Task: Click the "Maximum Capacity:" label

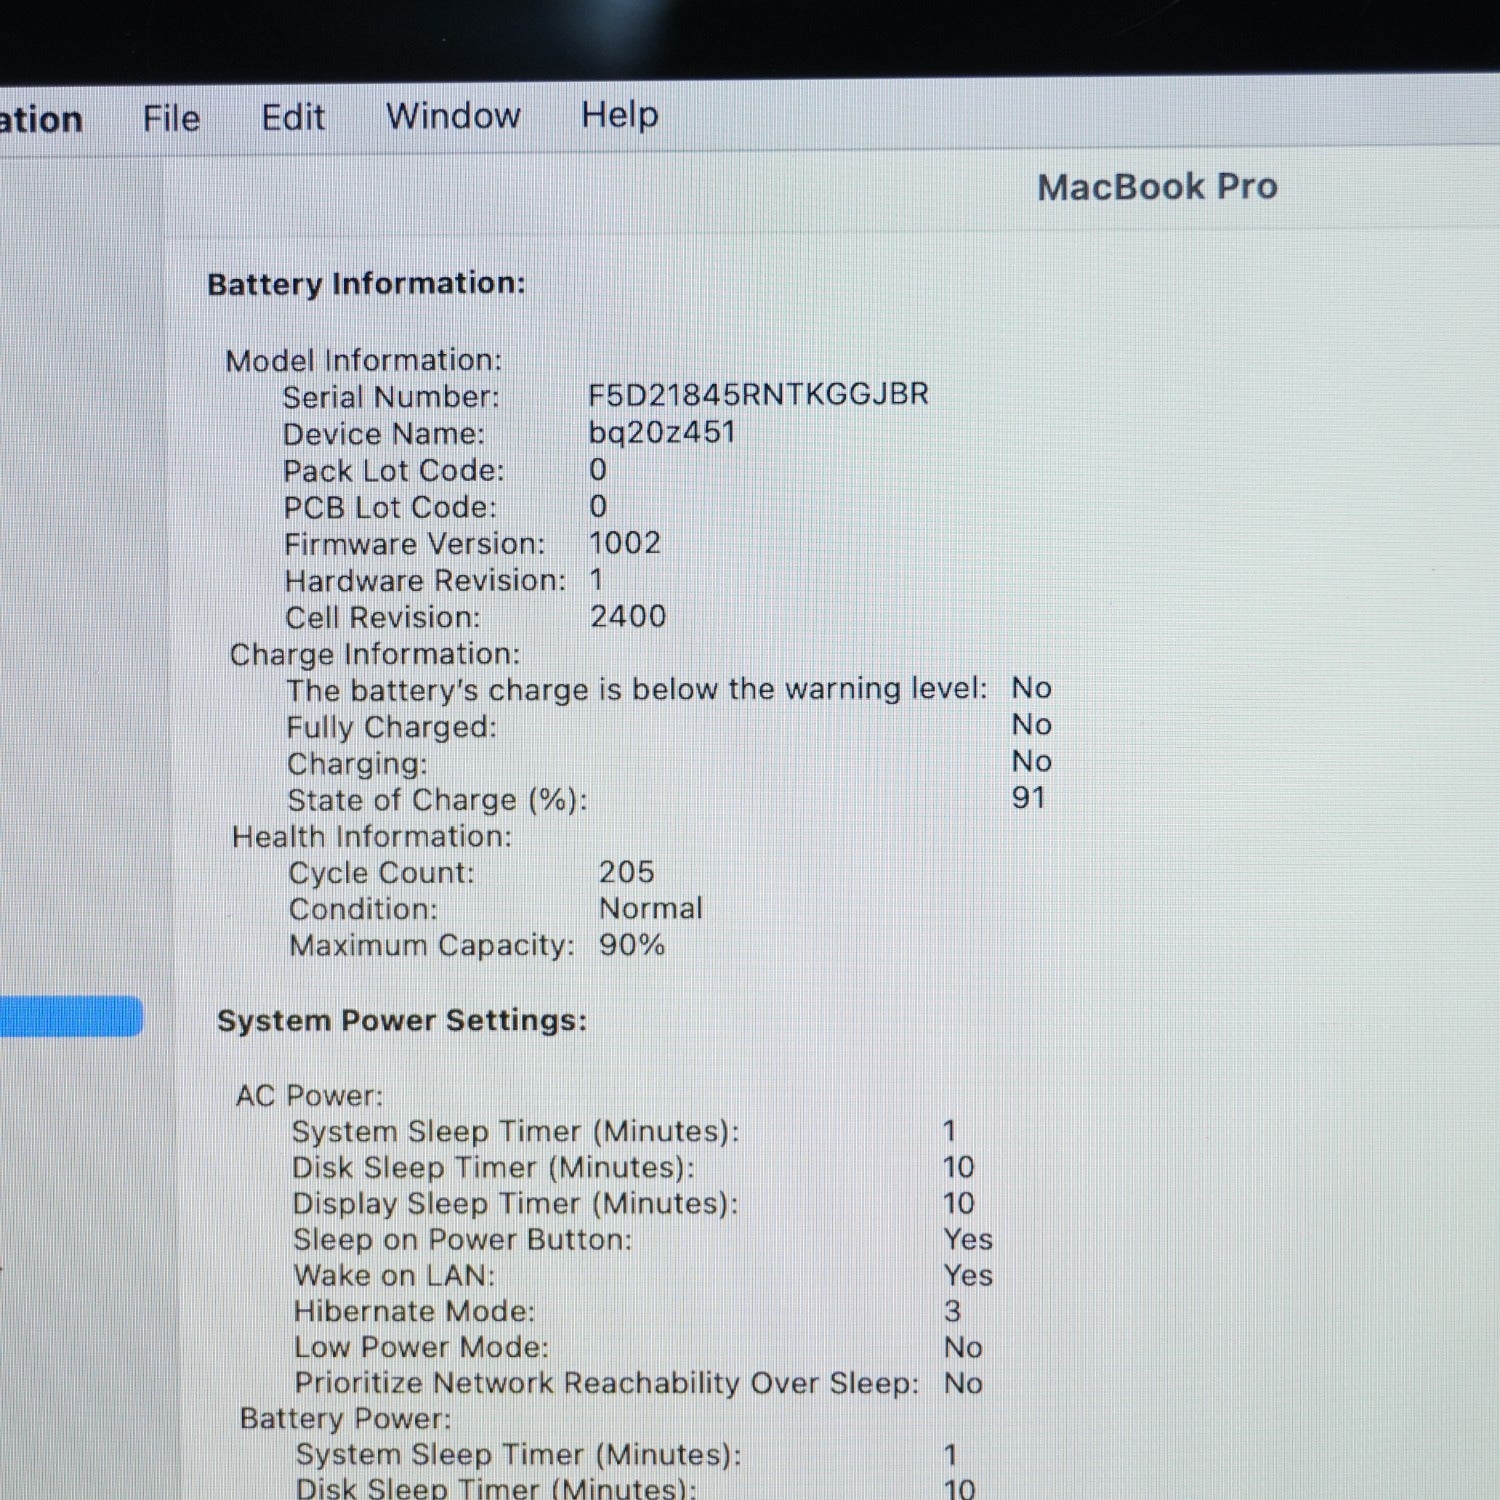Action: pos(432,945)
